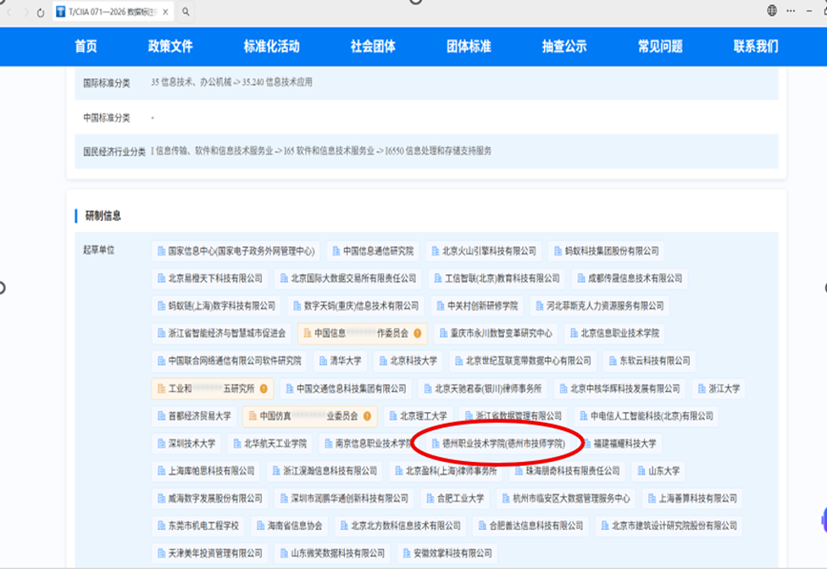This screenshot has height=569, width=827.
Task: Click document icon beside 海南省信息协会
Action: [261, 526]
